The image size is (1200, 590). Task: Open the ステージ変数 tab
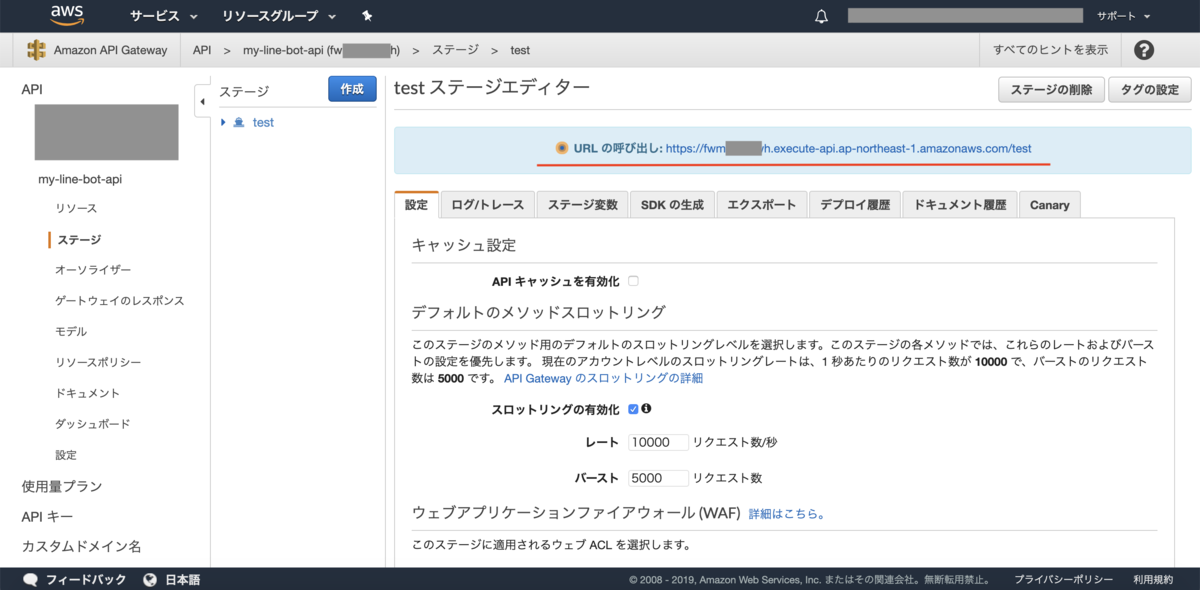point(583,204)
